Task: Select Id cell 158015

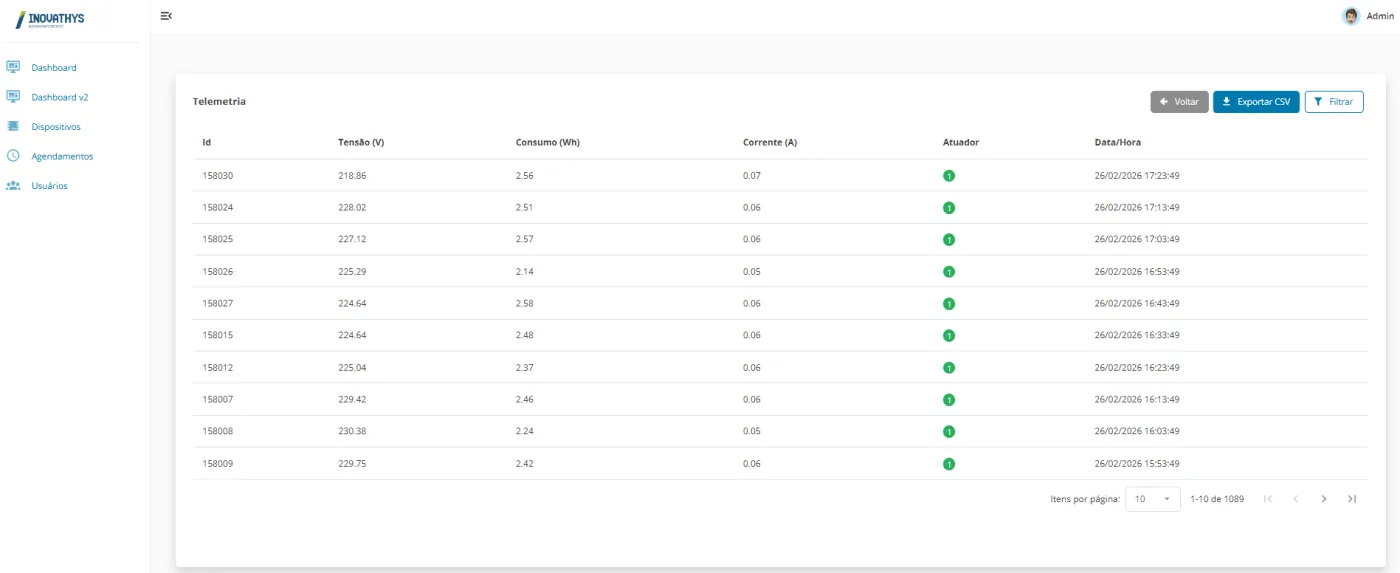Action: 217,335
